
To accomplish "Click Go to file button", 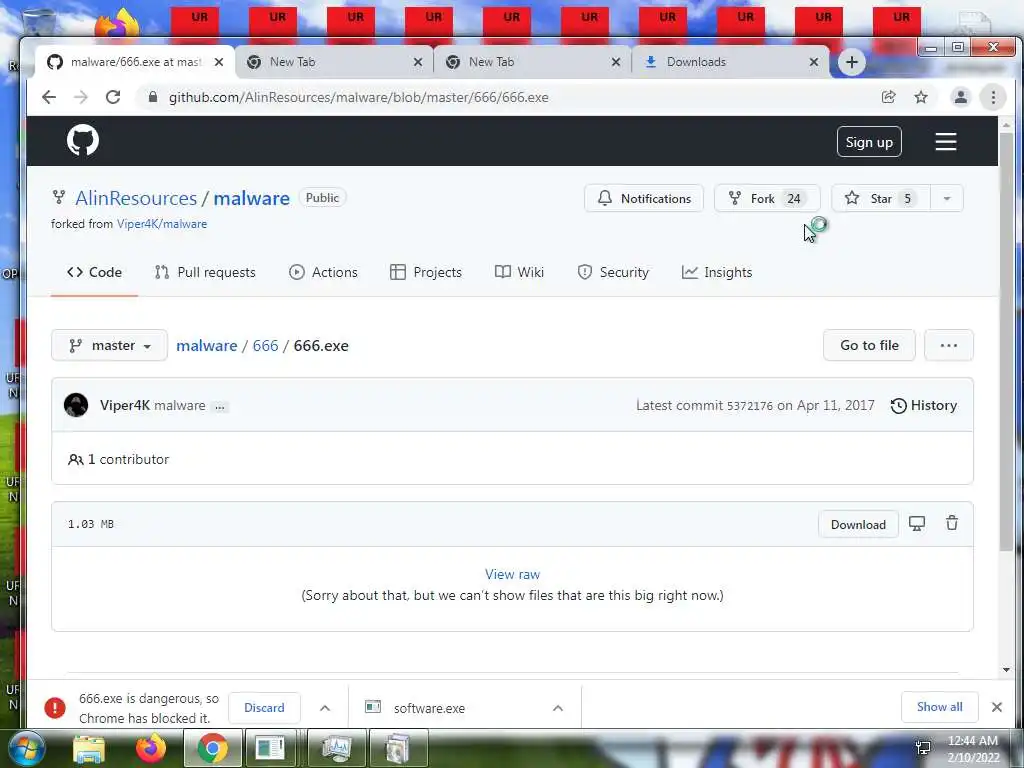I will pos(869,345).
